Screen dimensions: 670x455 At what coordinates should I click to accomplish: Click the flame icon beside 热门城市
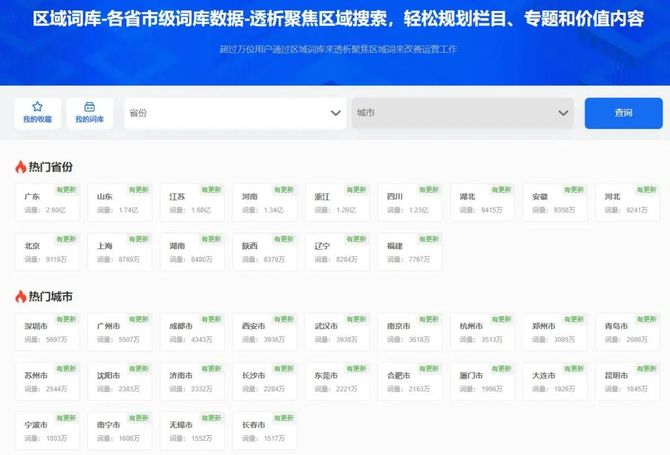(21, 296)
